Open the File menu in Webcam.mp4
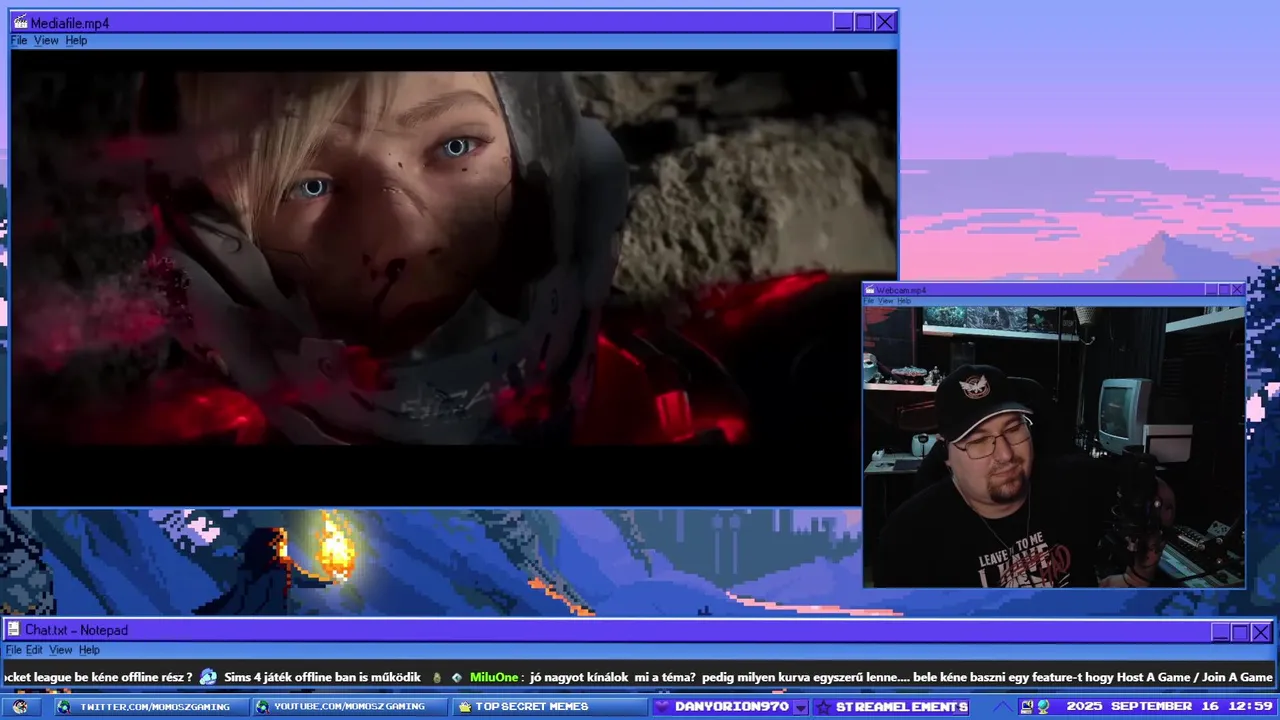Screen dimensions: 1280x720 [x=869, y=301]
